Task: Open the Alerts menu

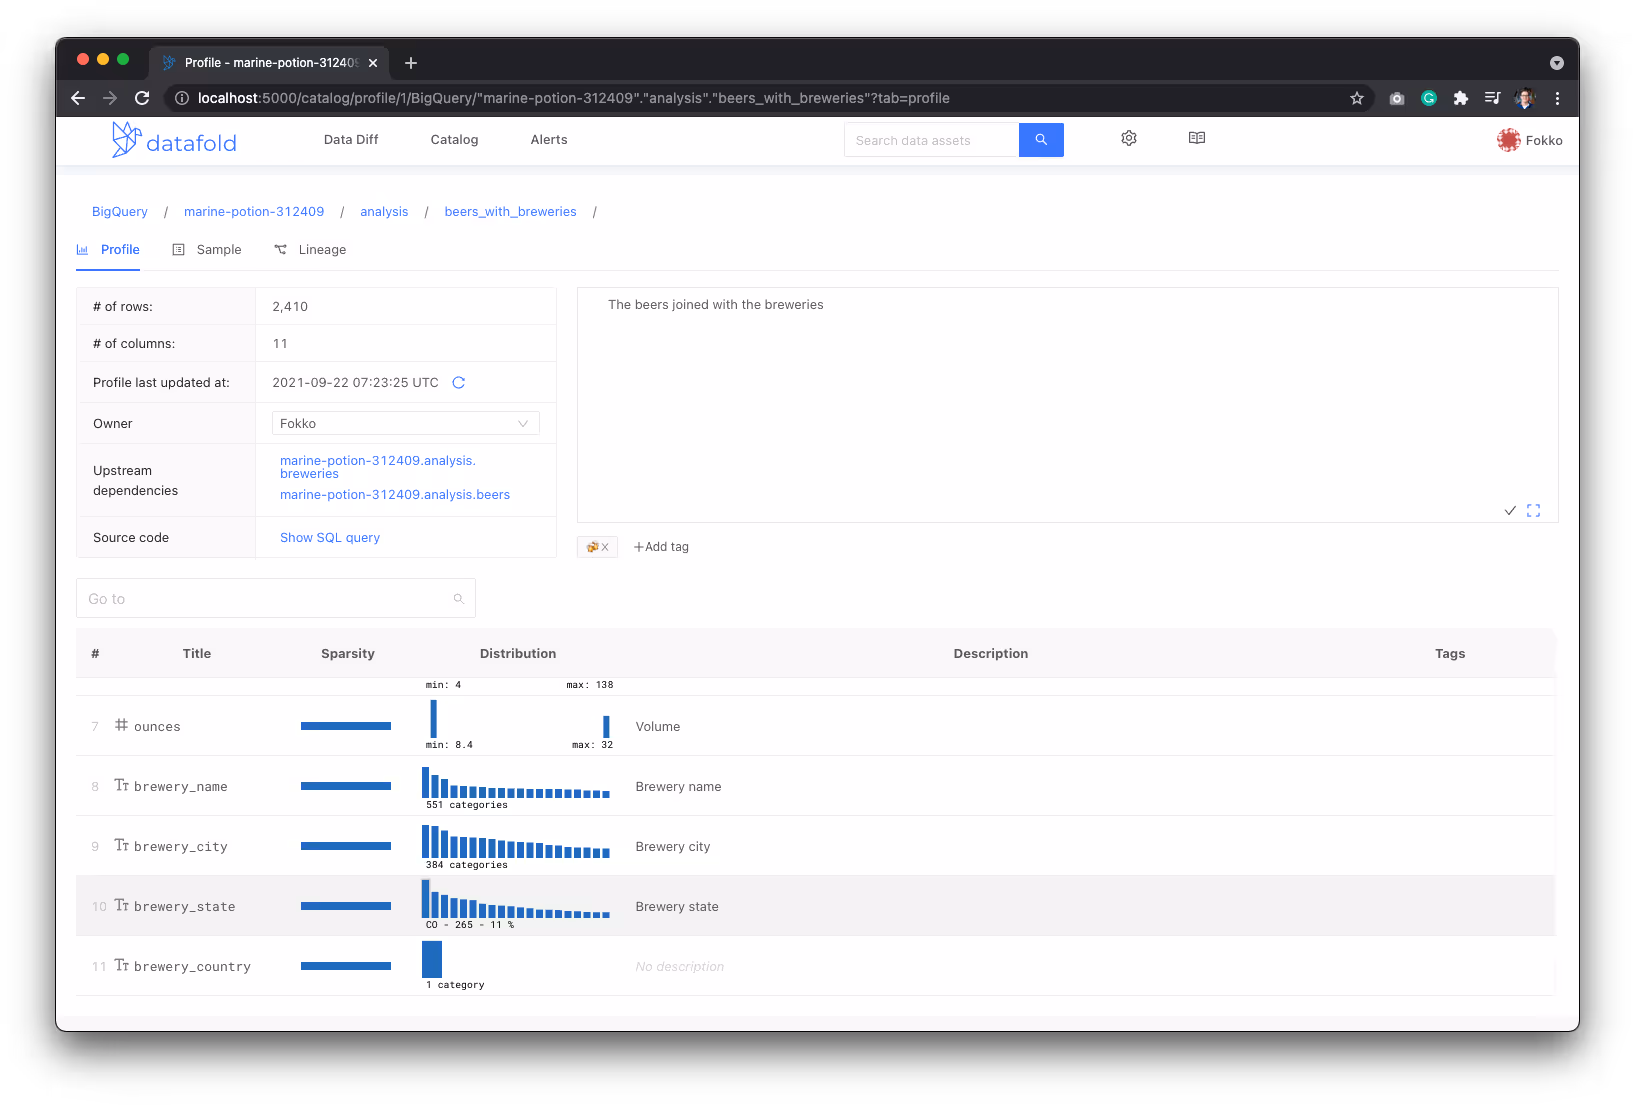Action: [x=549, y=140]
